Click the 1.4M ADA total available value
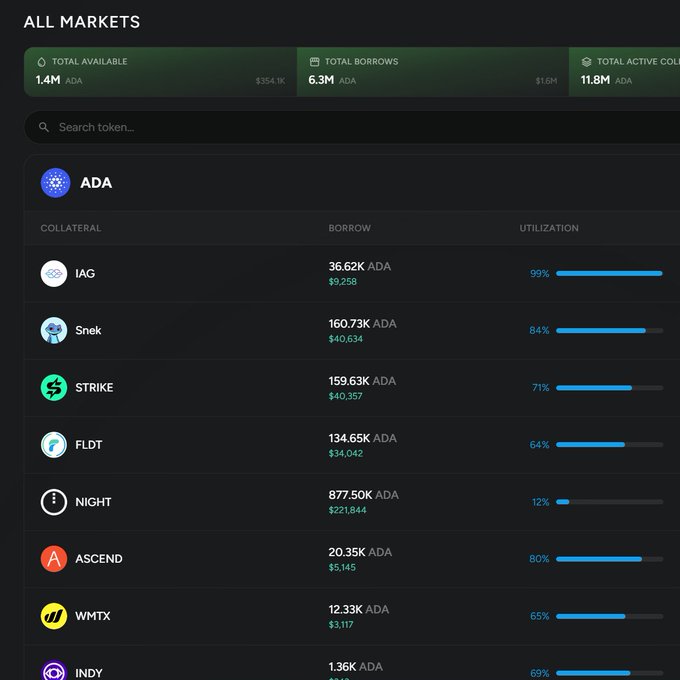 click(59, 80)
